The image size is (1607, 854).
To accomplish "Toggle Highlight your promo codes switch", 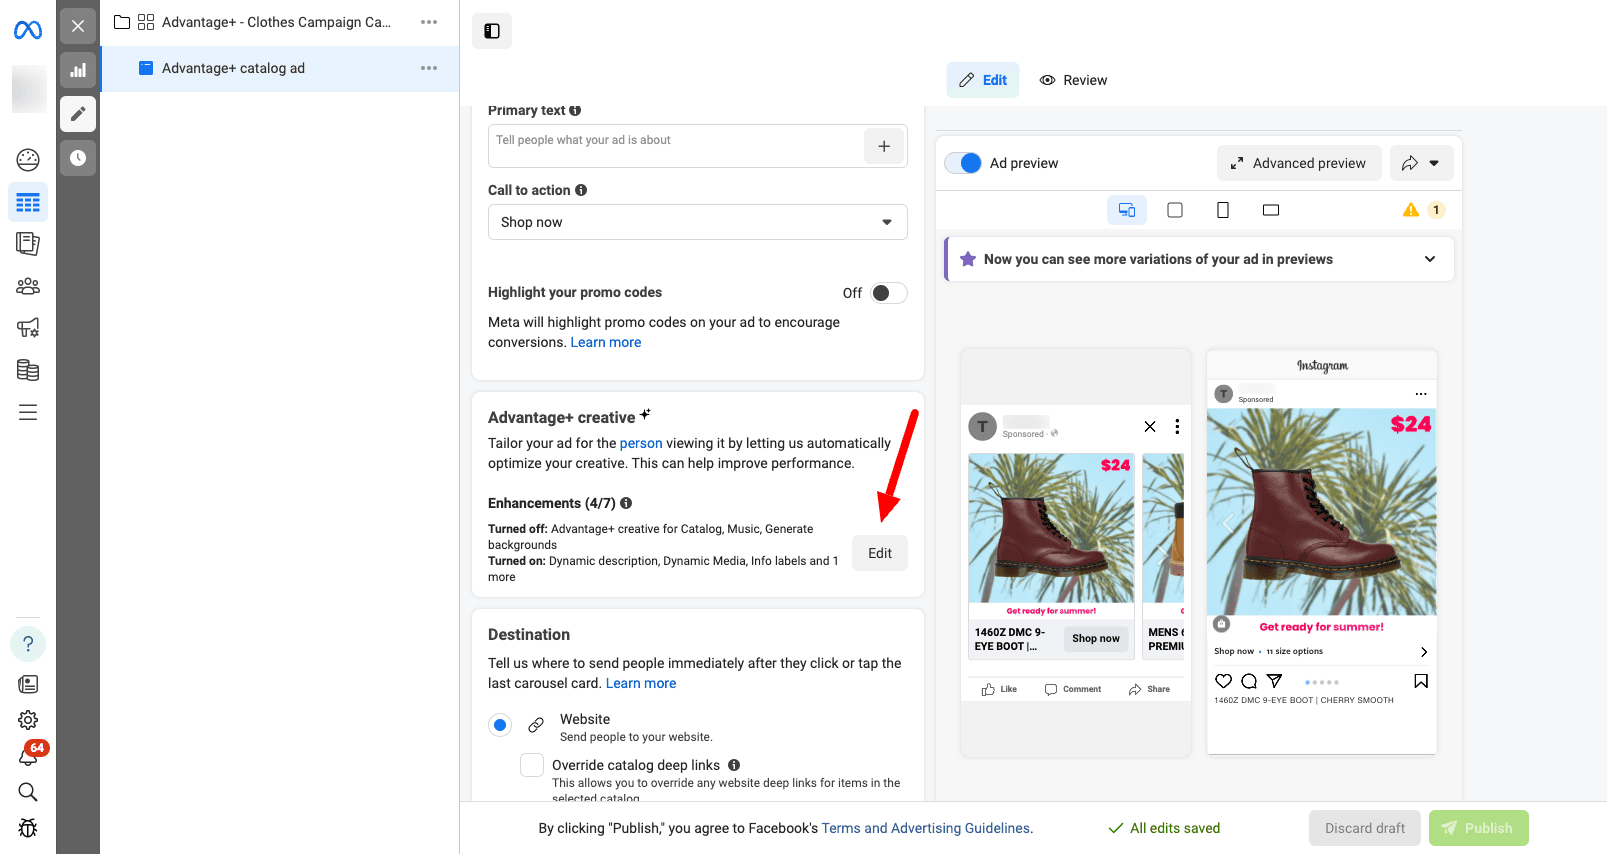I will click(888, 293).
